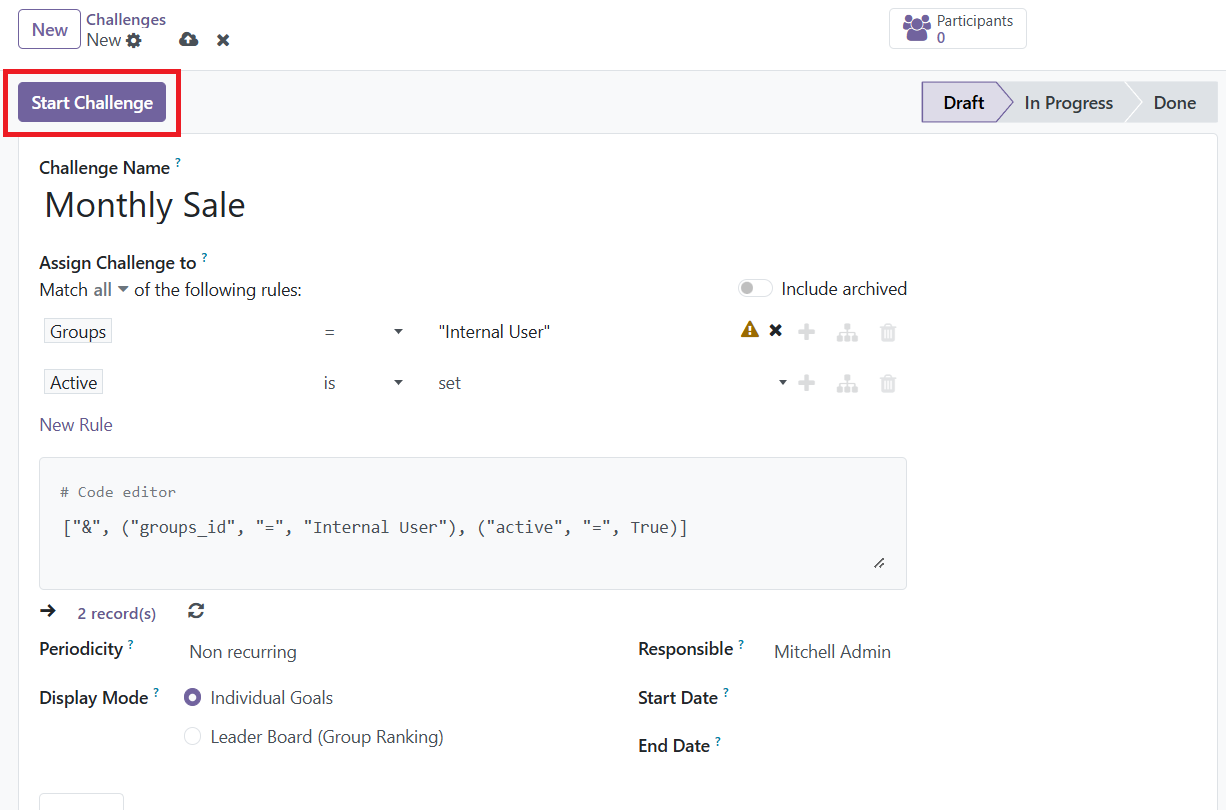Switch to the Done status stage
The image size is (1226, 810).
(1174, 102)
